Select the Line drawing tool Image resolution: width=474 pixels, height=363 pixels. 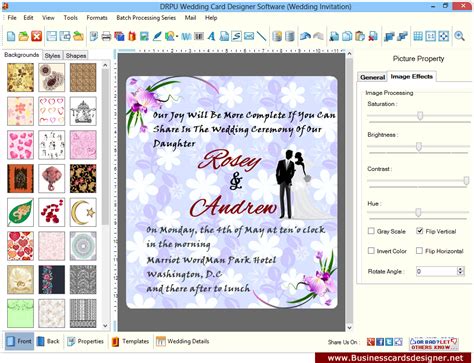[x=262, y=36]
